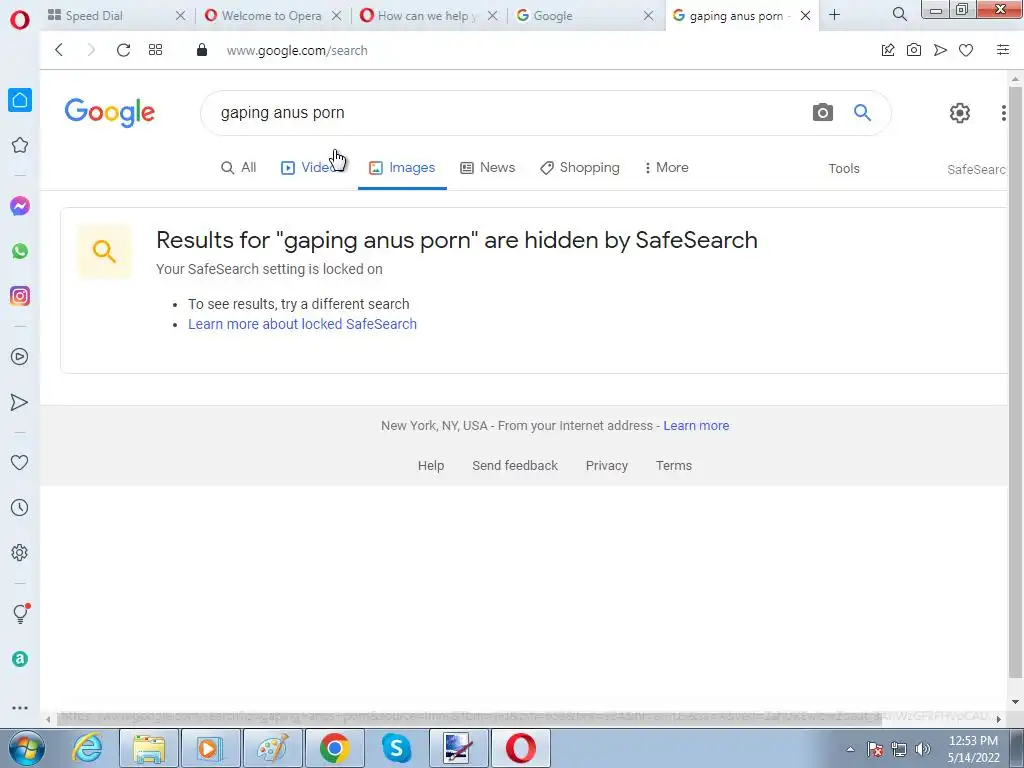Click Learn more next to Internet address
1024x768 pixels.
pyautogui.click(x=696, y=426)
